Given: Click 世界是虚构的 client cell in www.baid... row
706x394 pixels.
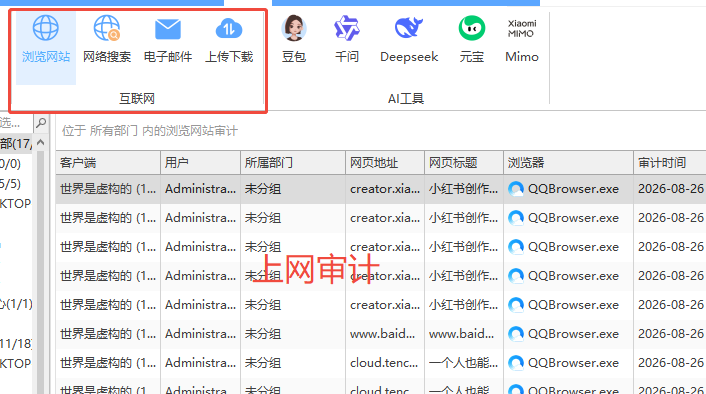Looking at the screenshot, I should (x=108, y=334).
